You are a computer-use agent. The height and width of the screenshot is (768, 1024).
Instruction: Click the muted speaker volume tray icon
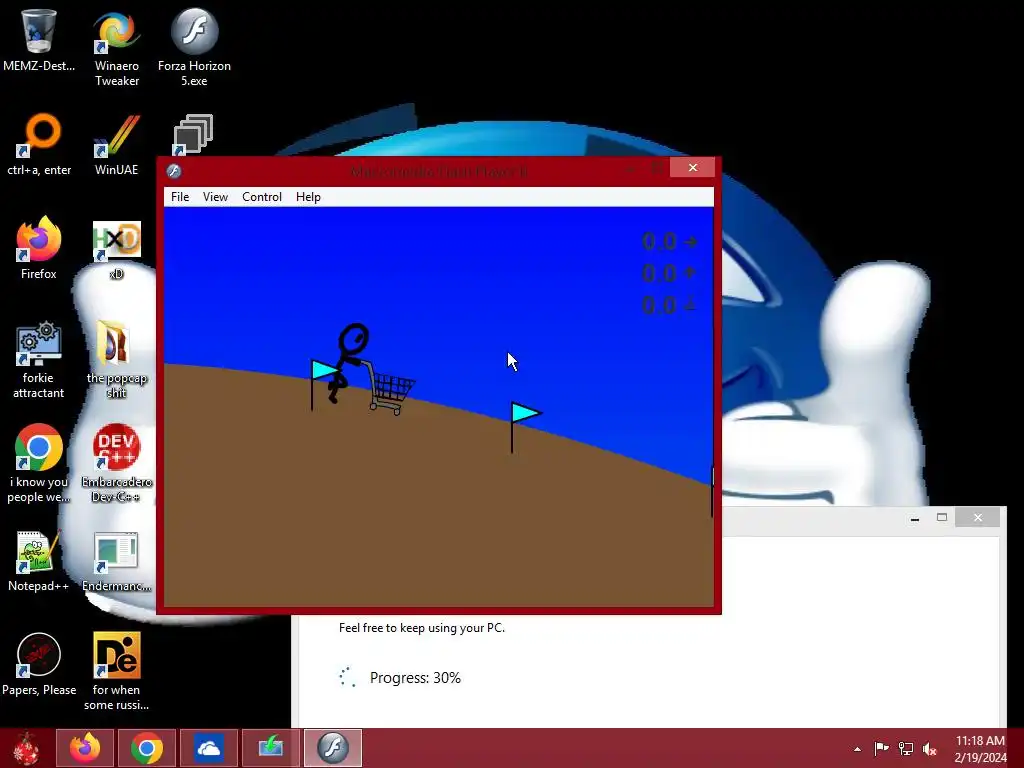(x=929, y=748)
